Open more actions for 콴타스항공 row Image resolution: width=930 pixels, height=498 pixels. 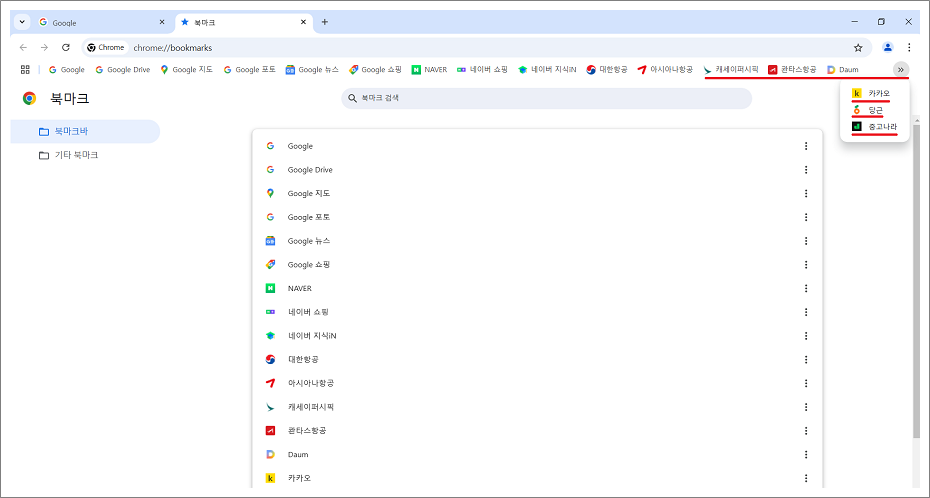tap(805, 430)
